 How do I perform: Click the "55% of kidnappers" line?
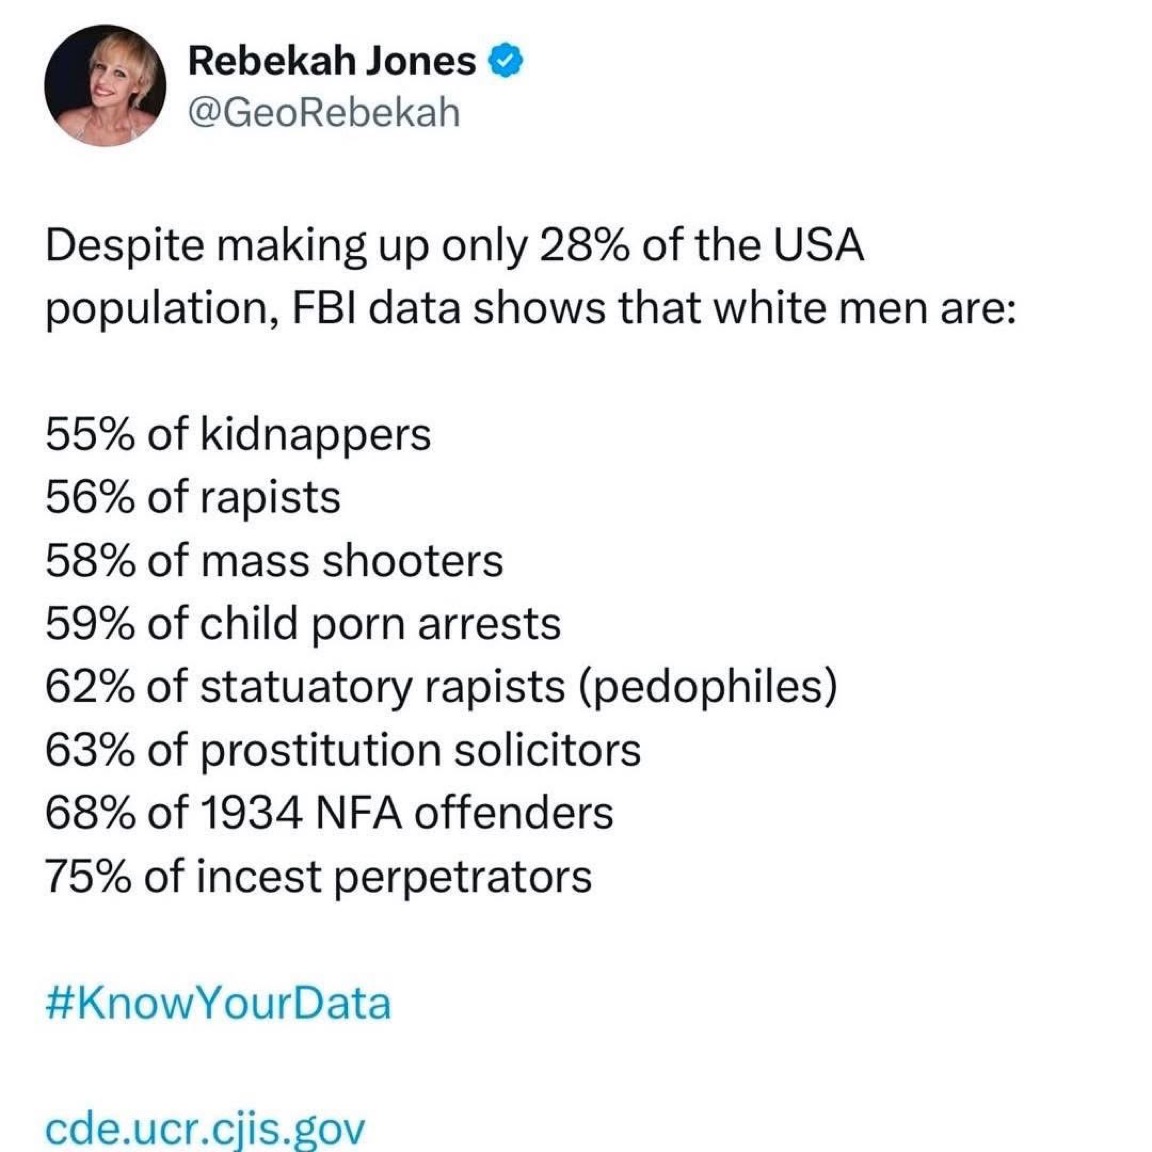point(238,434)
